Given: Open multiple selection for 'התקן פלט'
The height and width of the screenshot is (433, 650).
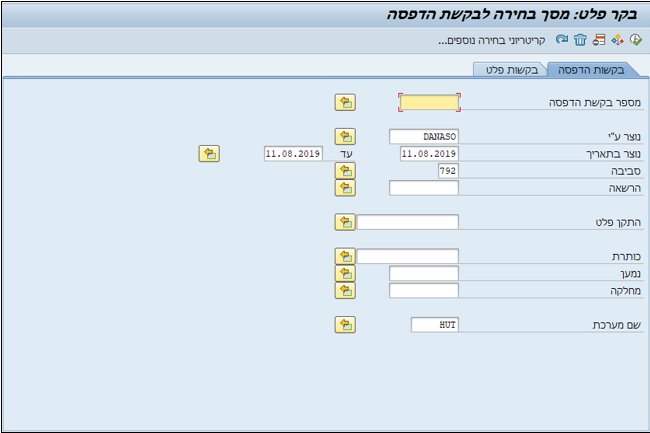Looking at the screenshot, I should coord(345,223).
